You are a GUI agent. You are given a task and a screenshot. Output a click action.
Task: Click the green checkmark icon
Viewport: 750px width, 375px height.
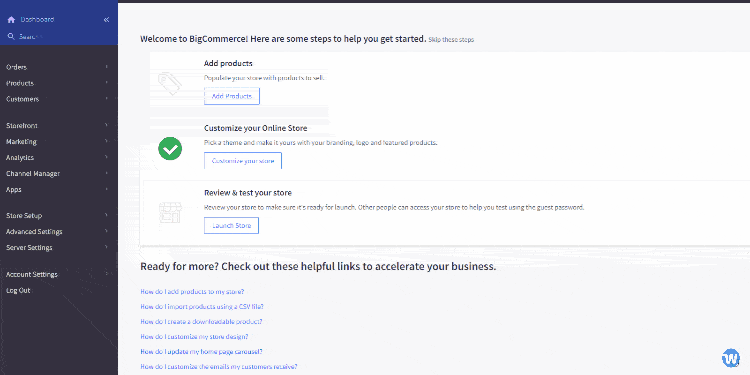pos(170,148)
